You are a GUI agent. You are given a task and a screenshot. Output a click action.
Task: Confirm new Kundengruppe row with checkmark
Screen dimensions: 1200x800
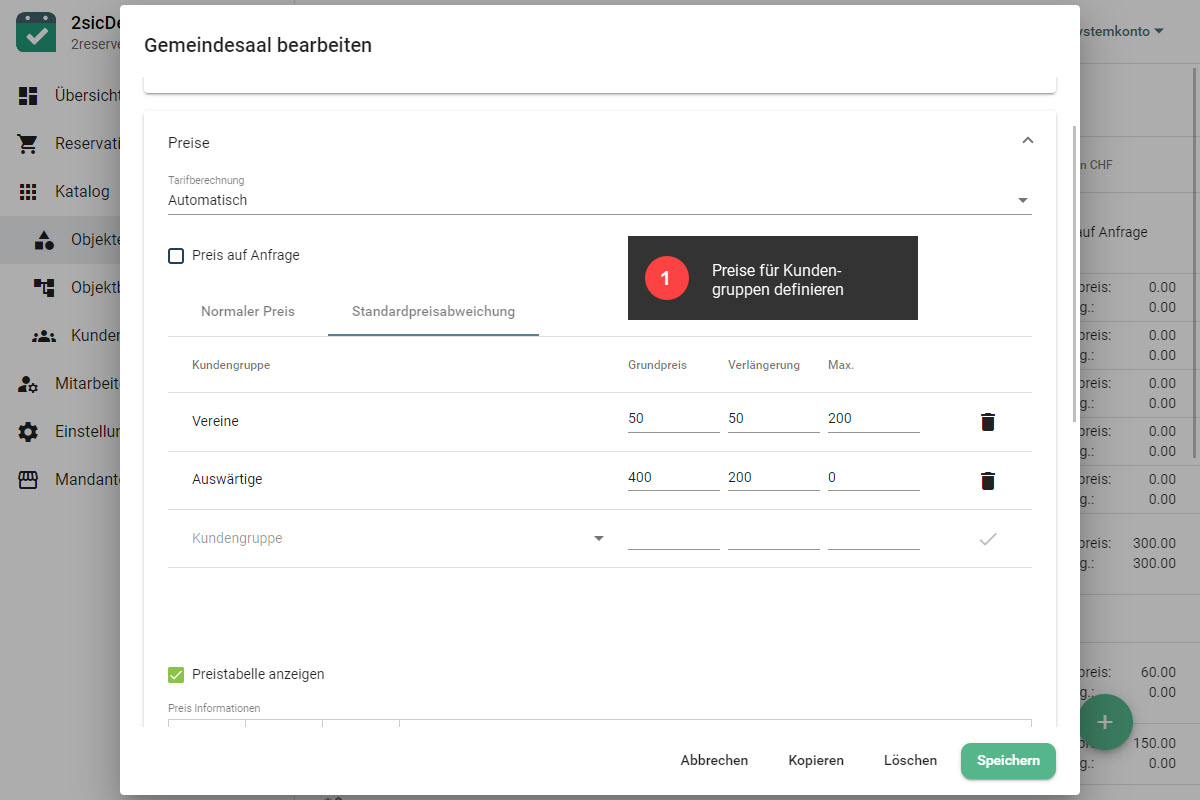[x=988, y=539]
